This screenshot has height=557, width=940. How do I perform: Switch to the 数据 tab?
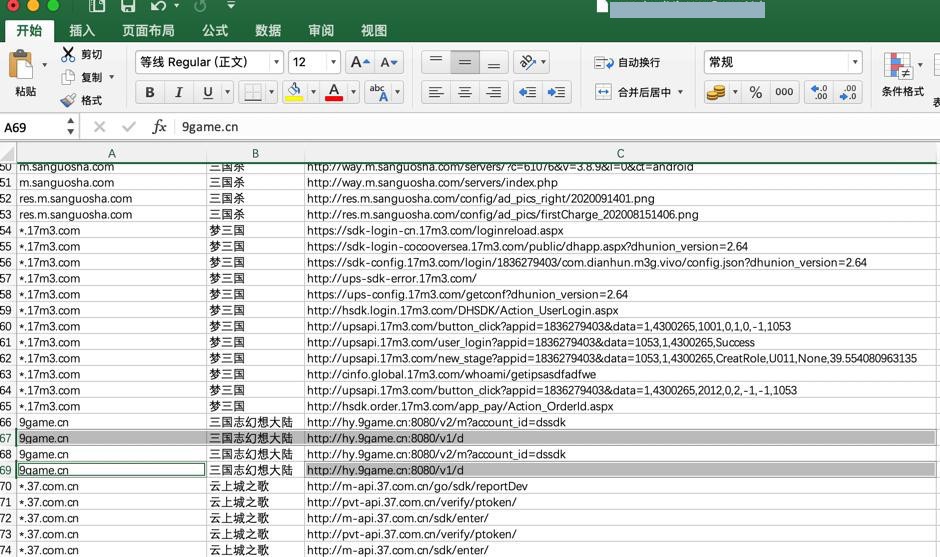pyautogui.click(x=268, y=31)
